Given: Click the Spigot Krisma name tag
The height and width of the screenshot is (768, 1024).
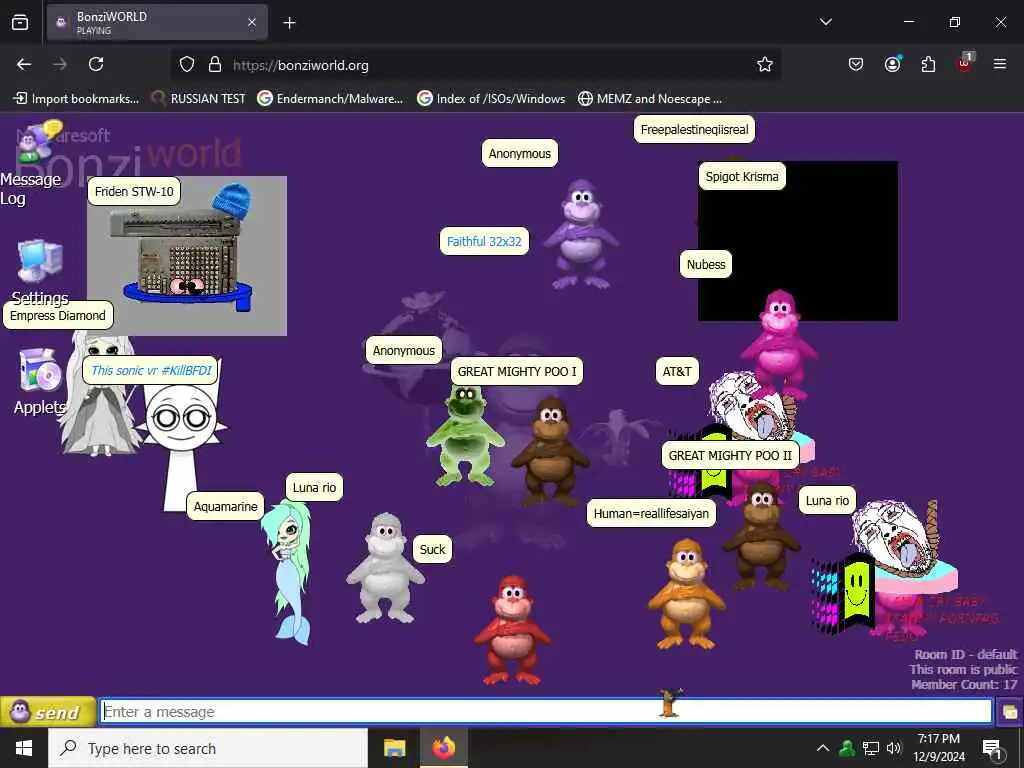Looking at the screenshot, I should [742, 176].
